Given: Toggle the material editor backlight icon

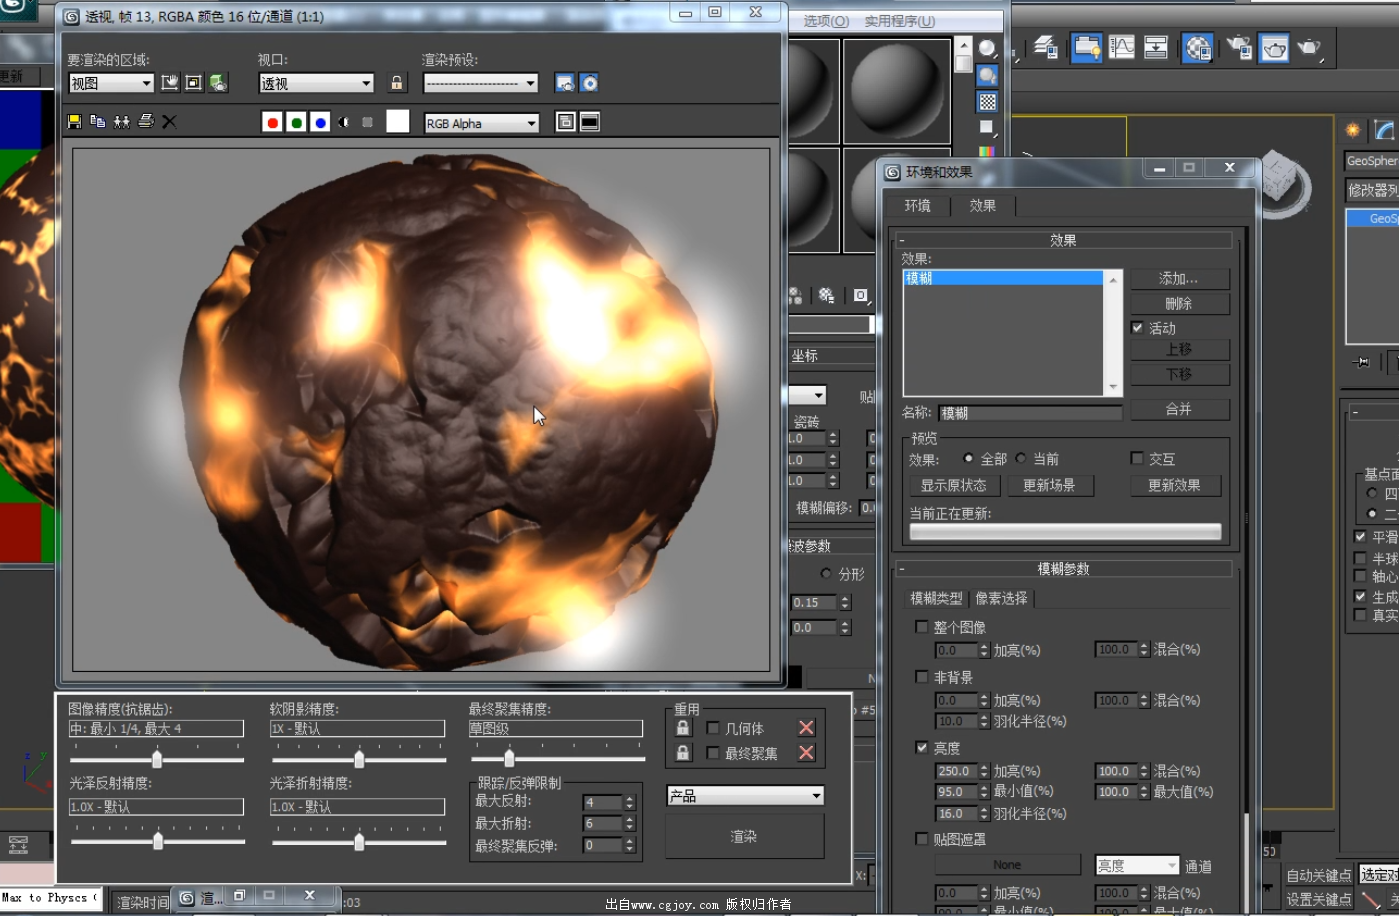Looking at the screenshot, I should pos(987,75).
